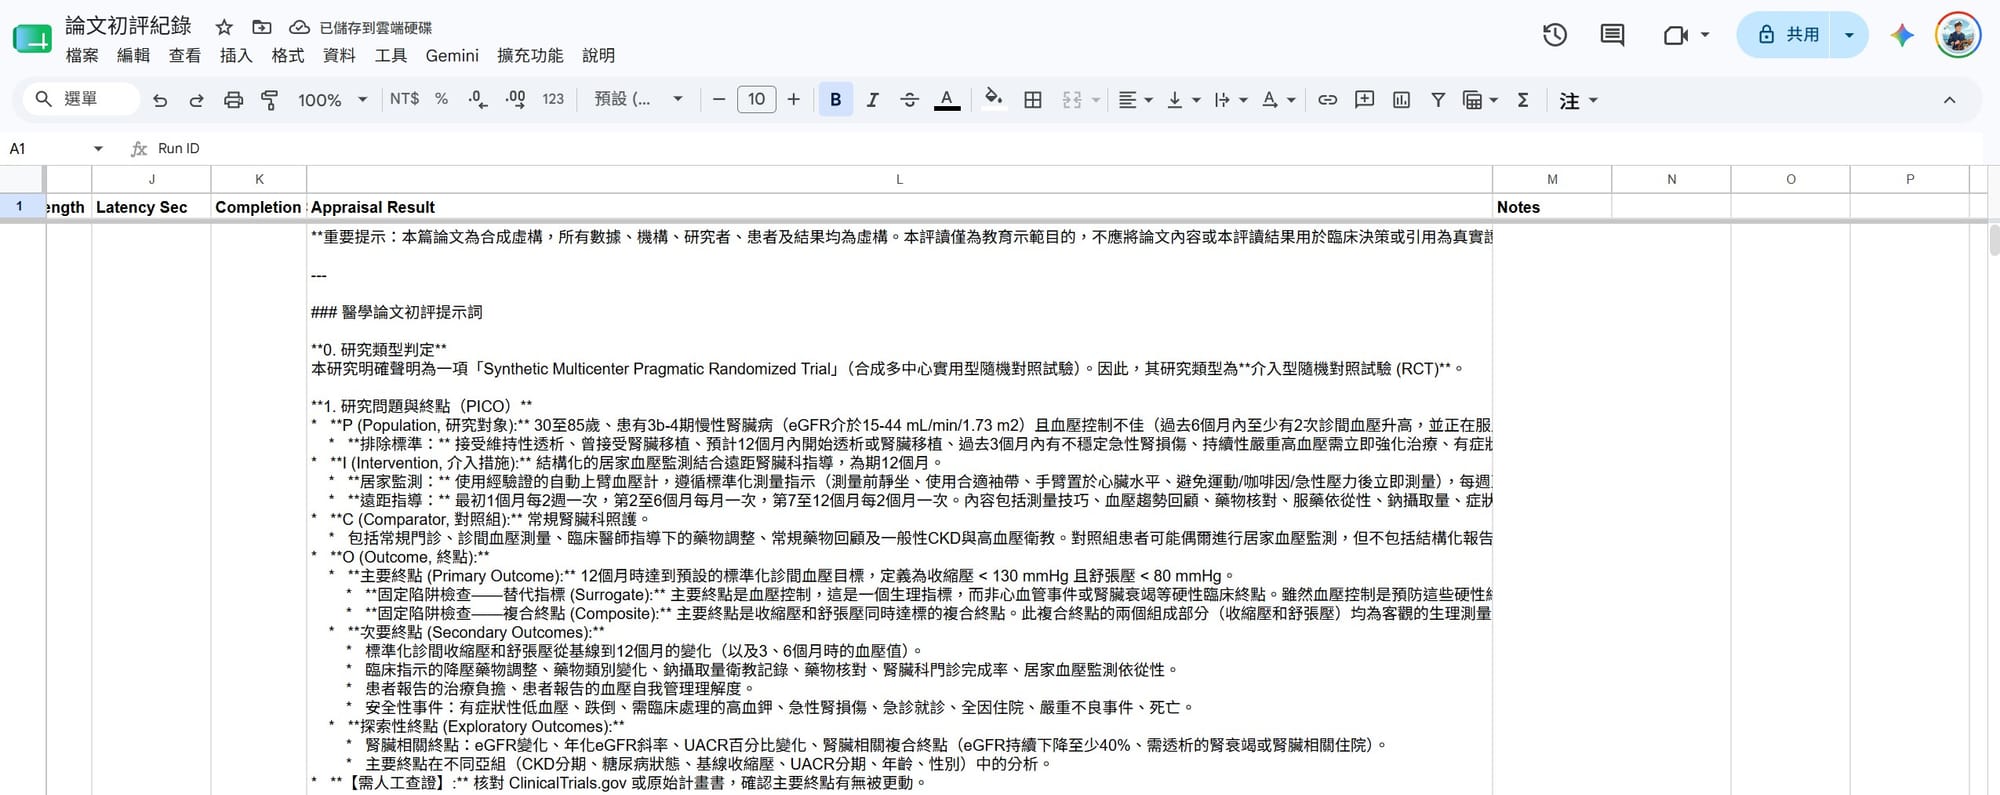
Task: Open the functions sigma menu
Action: (x=1523, y=99)
